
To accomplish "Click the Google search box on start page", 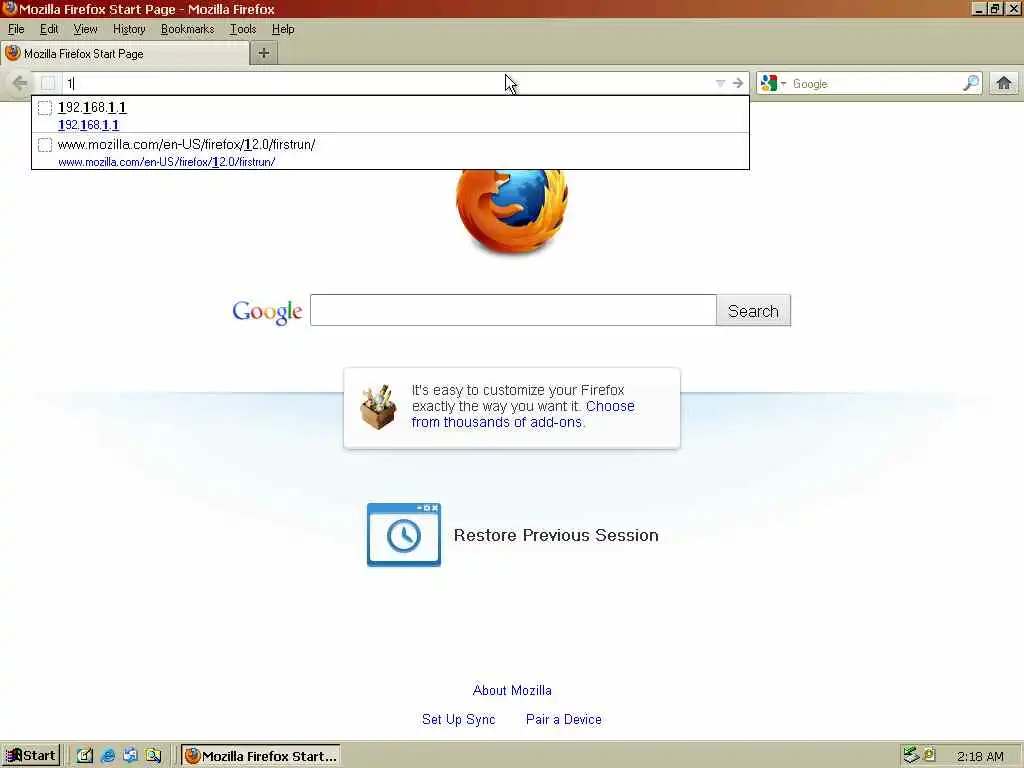I will point(513,310).
